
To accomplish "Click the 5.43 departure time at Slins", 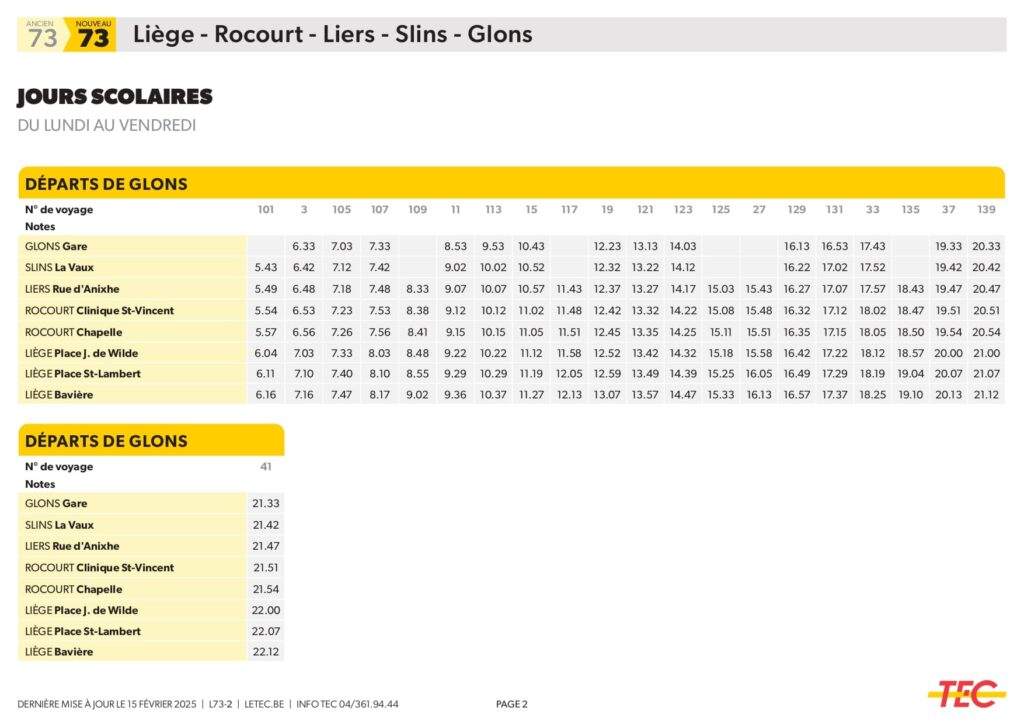I will [x=265, y=267].
